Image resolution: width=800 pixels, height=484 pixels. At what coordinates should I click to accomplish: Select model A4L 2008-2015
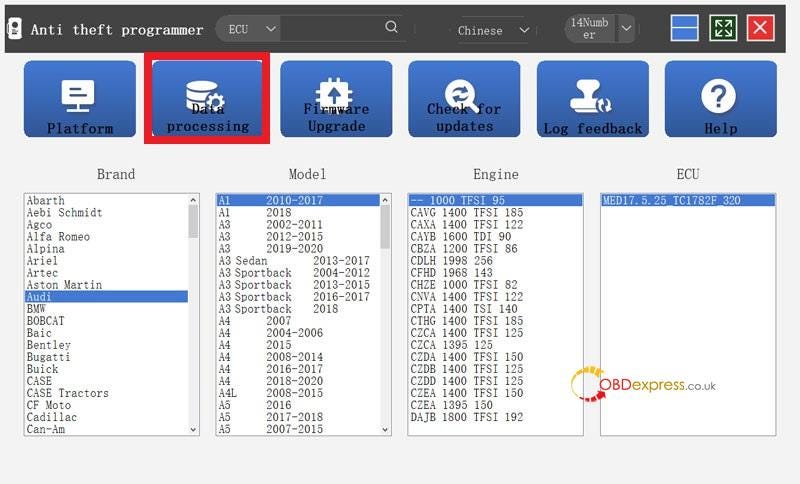pyautogui.click(x=298, y=393)
